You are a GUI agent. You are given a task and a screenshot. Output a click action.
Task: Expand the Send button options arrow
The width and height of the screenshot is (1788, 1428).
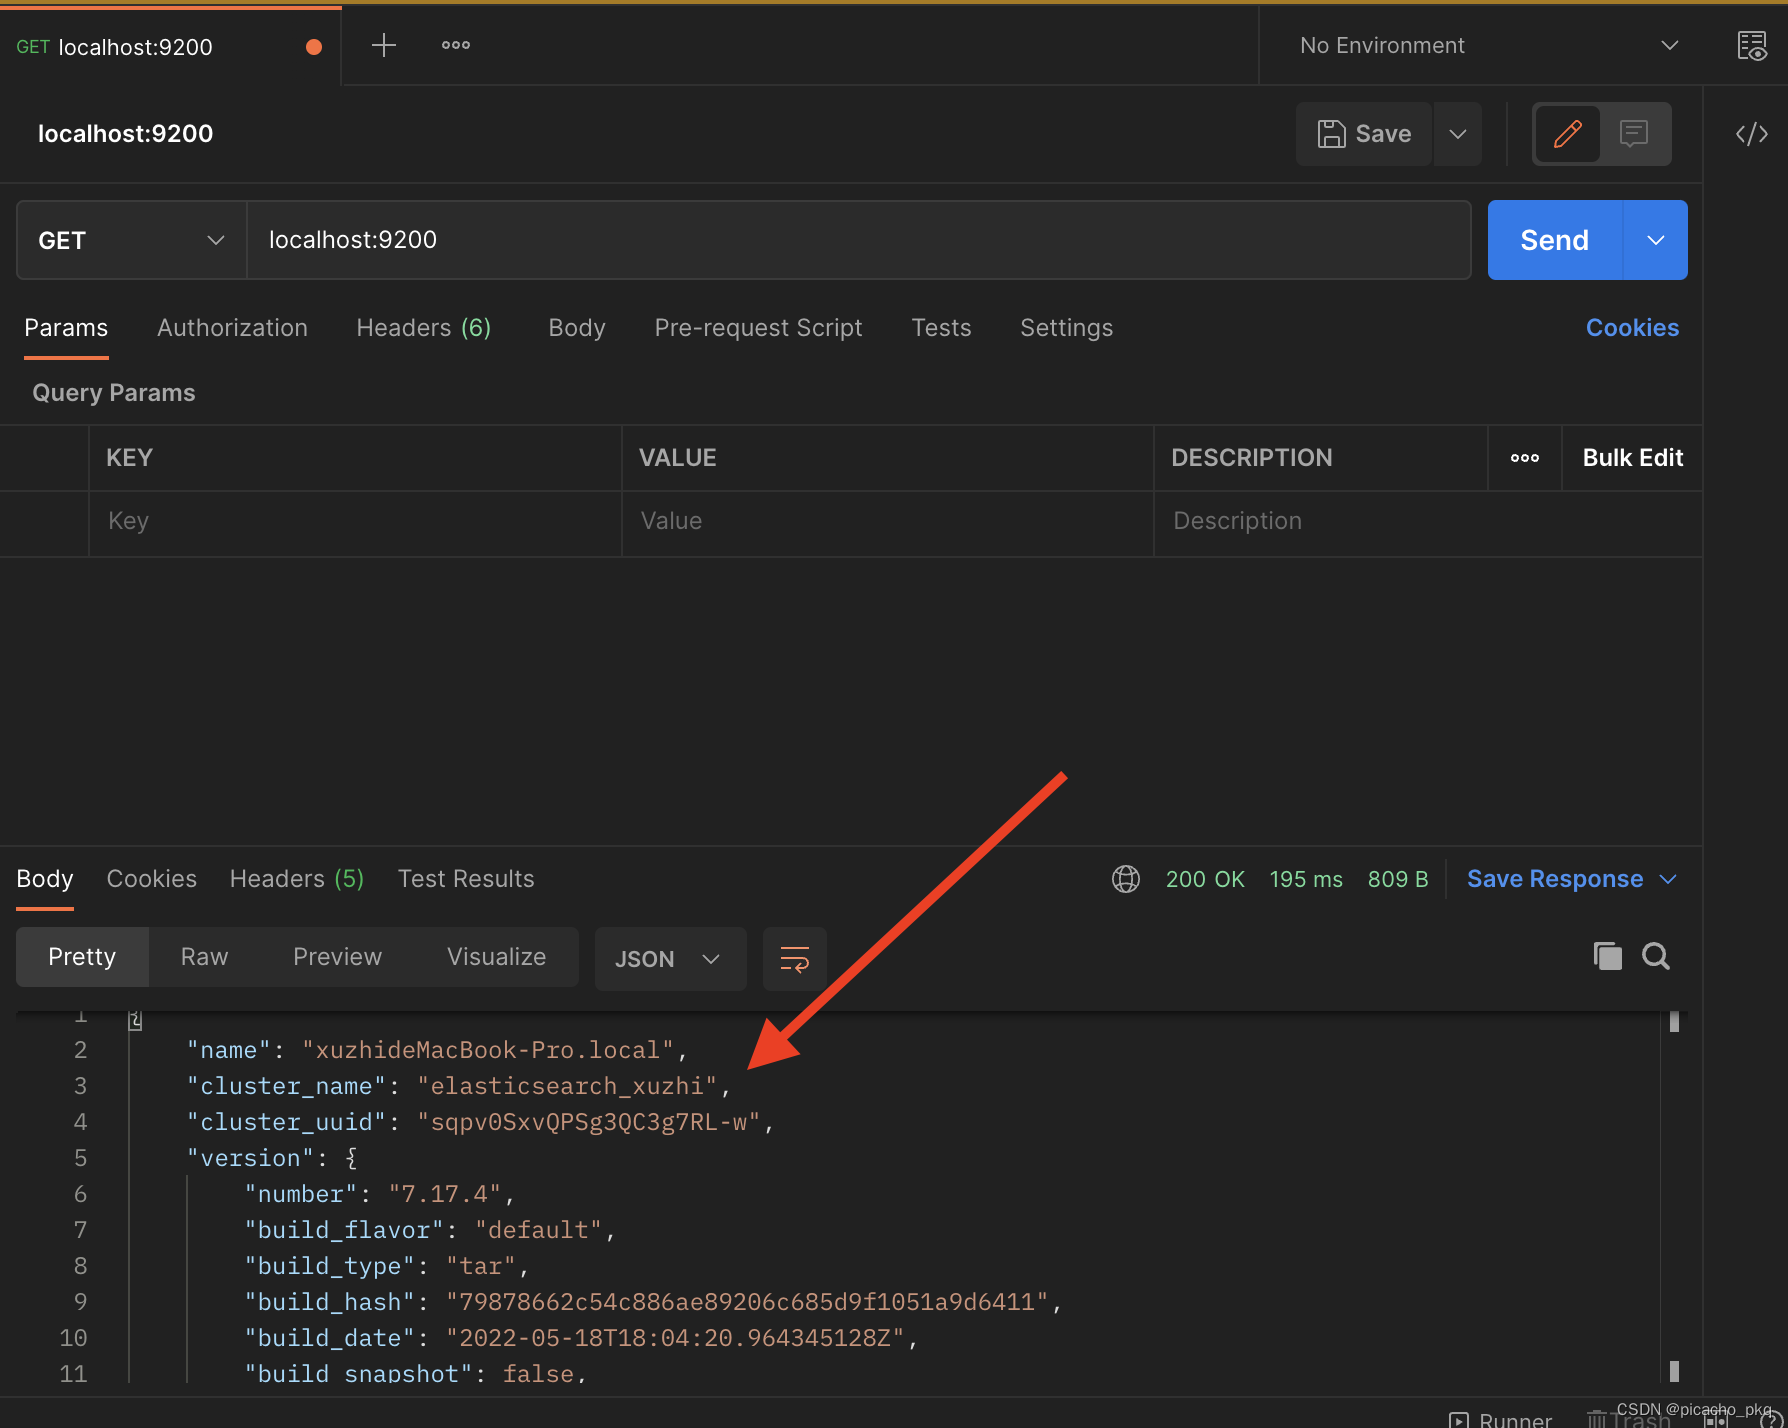pyautogui.click(x=1655, y=240)
